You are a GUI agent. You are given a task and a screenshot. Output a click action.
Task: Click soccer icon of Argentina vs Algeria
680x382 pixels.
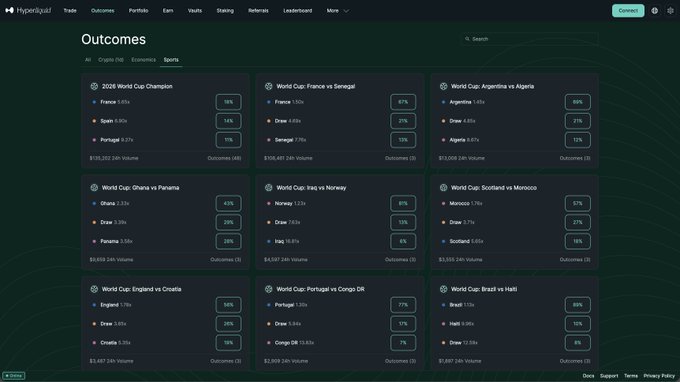(x=443, y=86)
